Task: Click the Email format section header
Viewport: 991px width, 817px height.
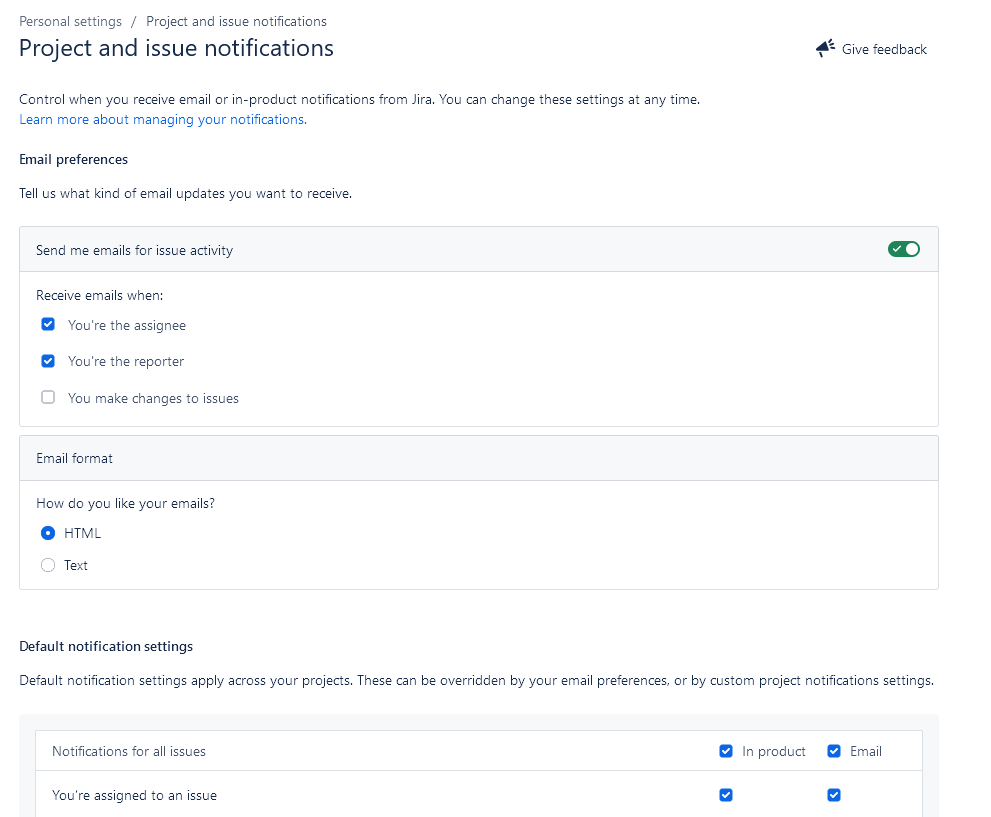Action: [x=479, y=458]
